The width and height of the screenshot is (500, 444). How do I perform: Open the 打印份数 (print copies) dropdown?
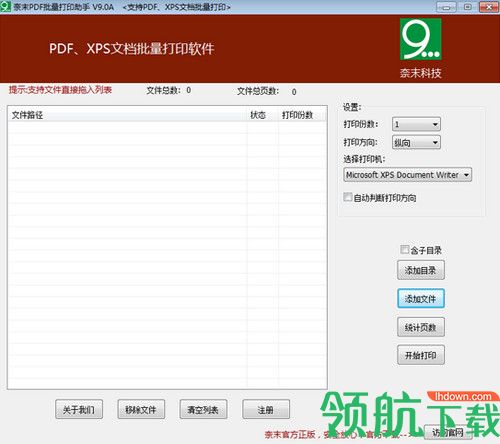point(416,124)
